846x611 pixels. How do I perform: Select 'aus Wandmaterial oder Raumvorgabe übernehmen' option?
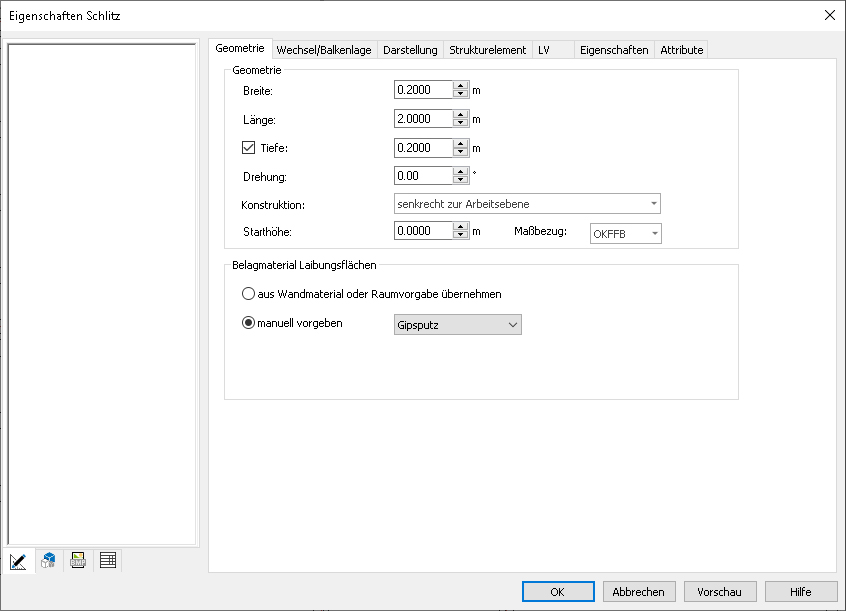coord(250,295)
